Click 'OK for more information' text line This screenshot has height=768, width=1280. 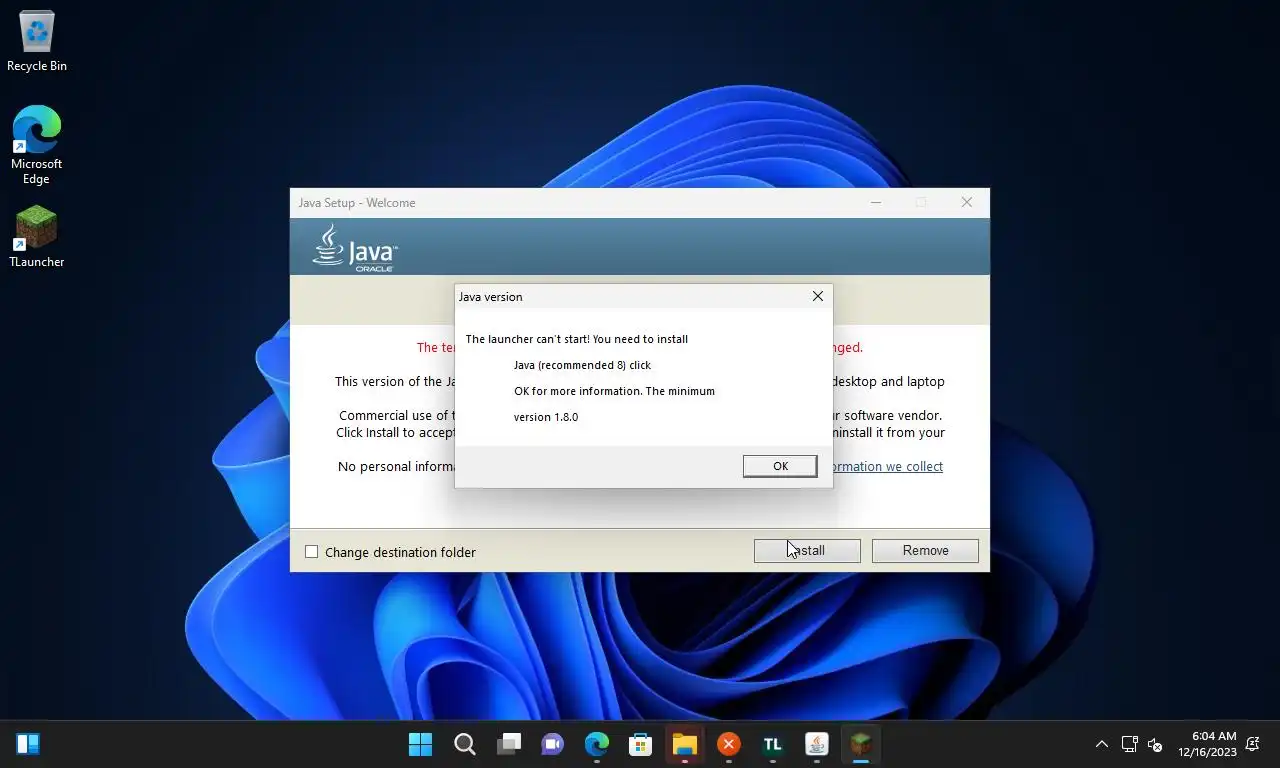click(x=614, y=391)
